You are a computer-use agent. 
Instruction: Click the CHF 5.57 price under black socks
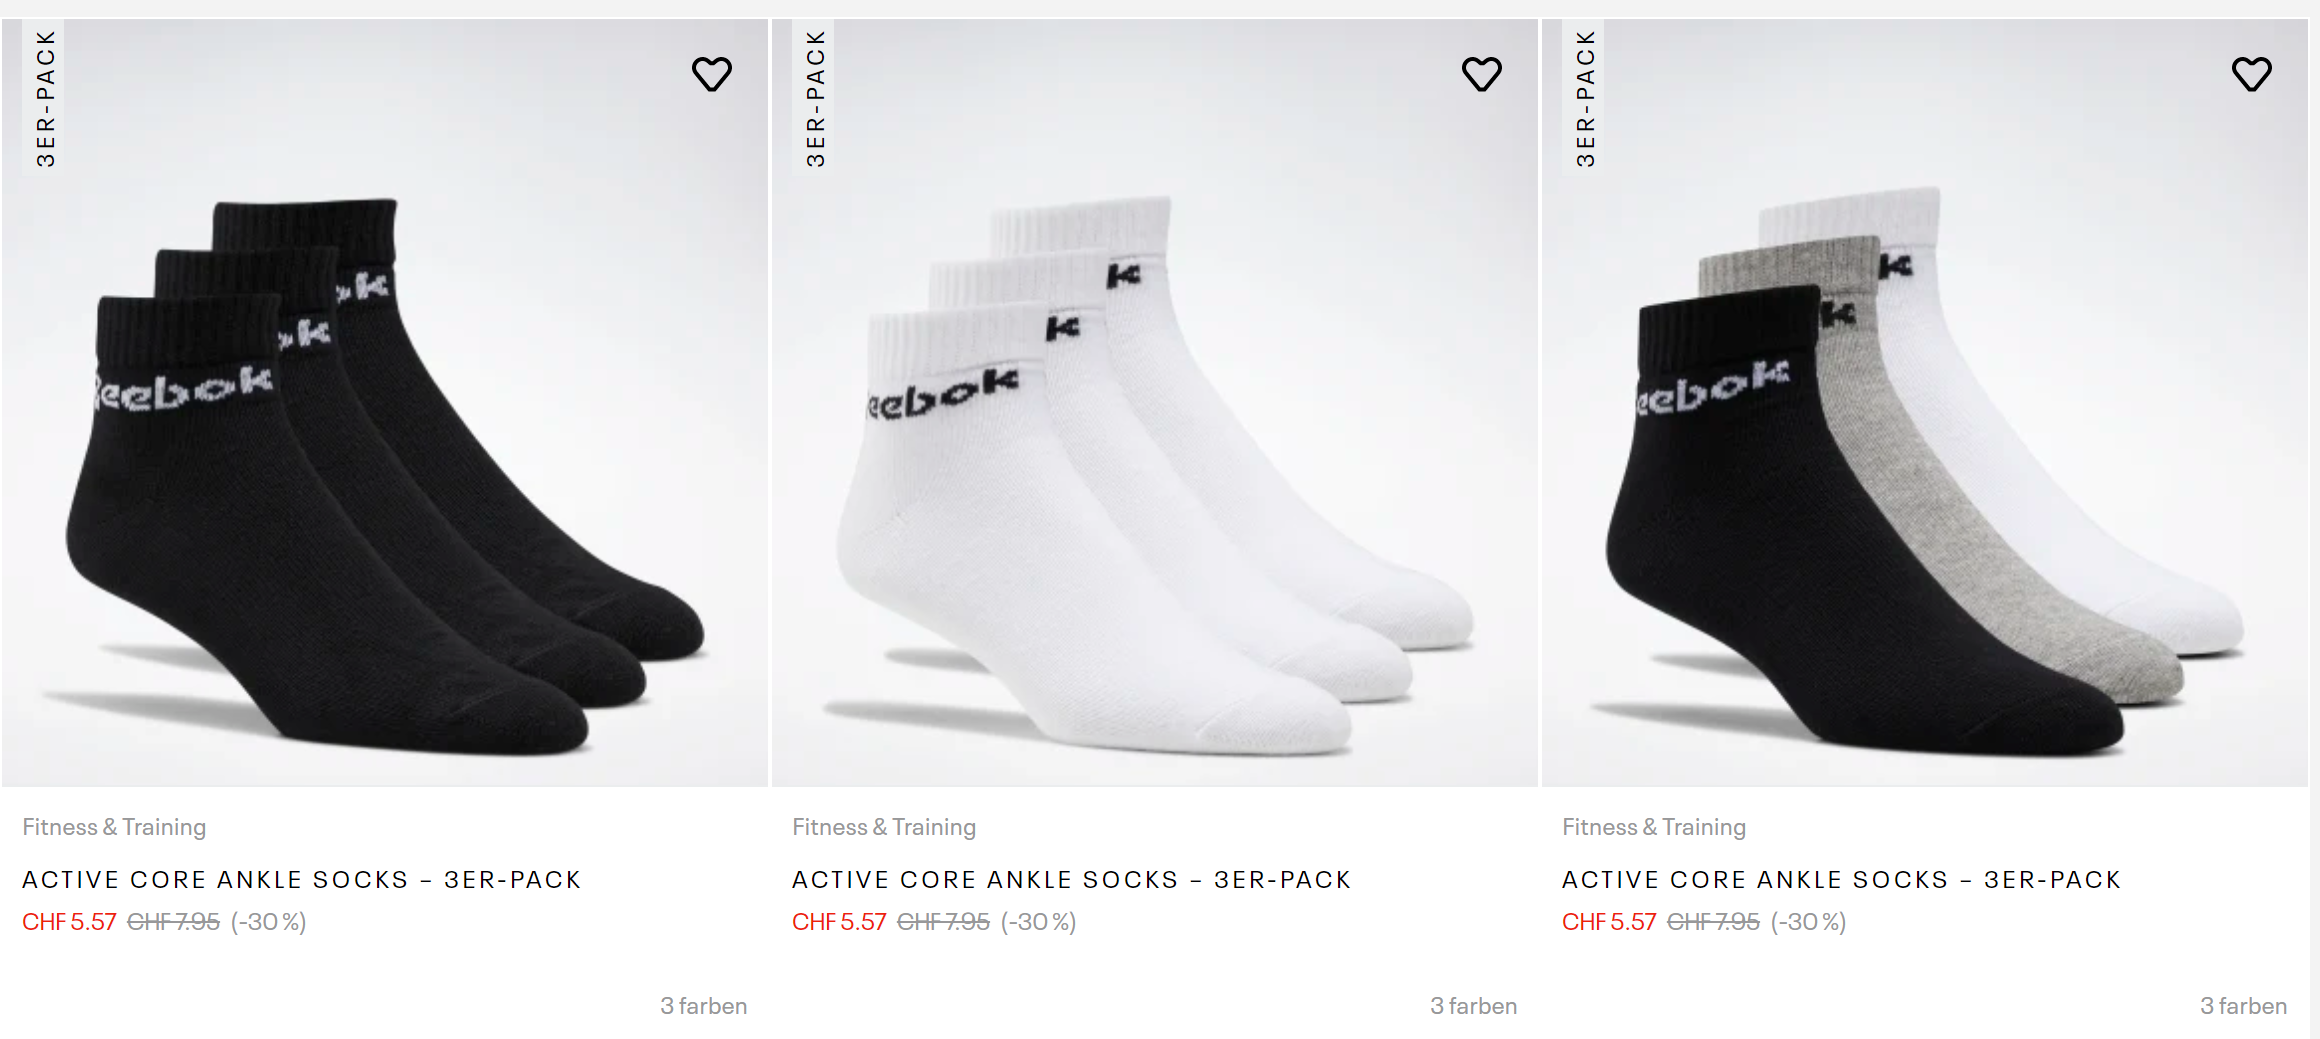pos(69,922)
